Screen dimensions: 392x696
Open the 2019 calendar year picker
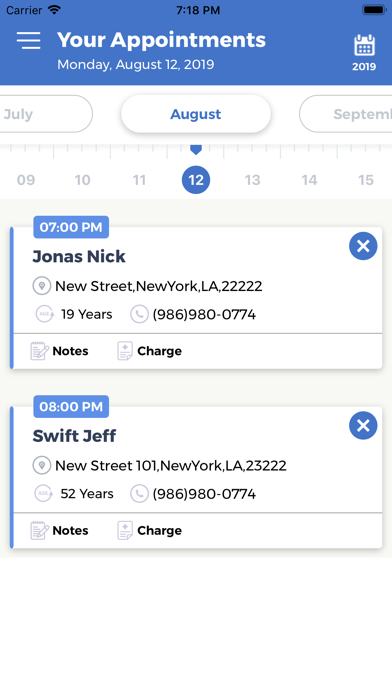pos(364,53)
